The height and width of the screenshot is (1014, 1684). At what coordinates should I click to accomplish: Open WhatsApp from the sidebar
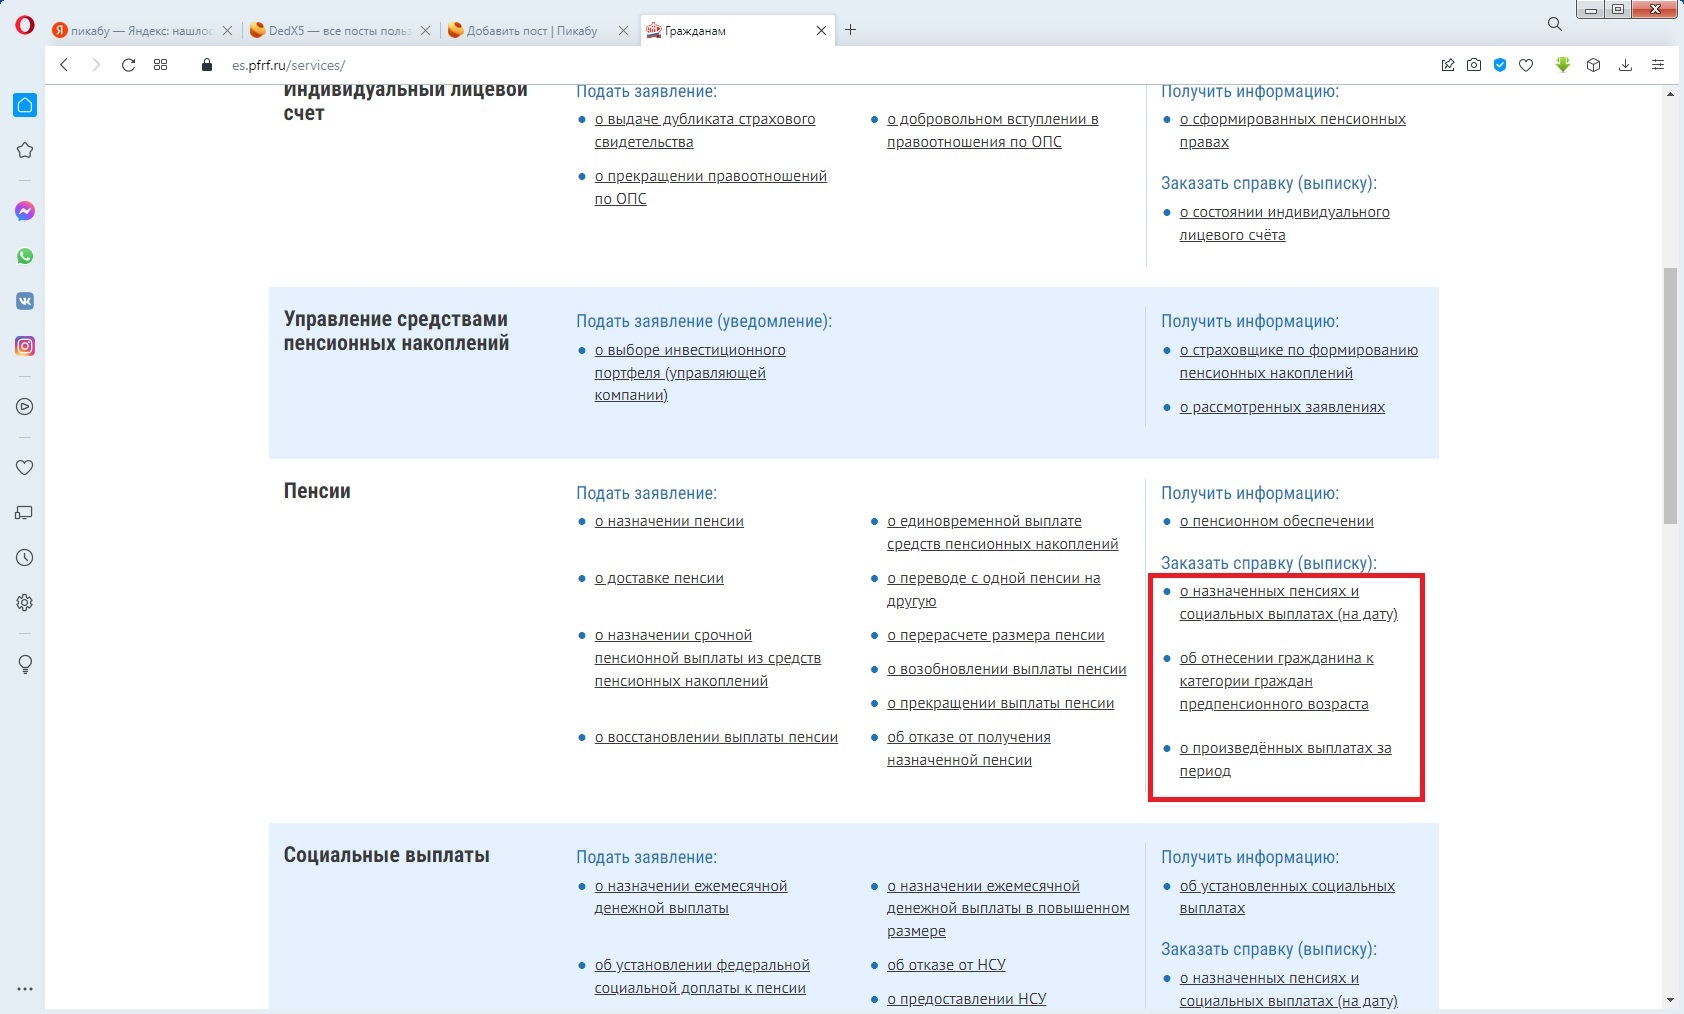pyautogui.click(x=25, y=256)
